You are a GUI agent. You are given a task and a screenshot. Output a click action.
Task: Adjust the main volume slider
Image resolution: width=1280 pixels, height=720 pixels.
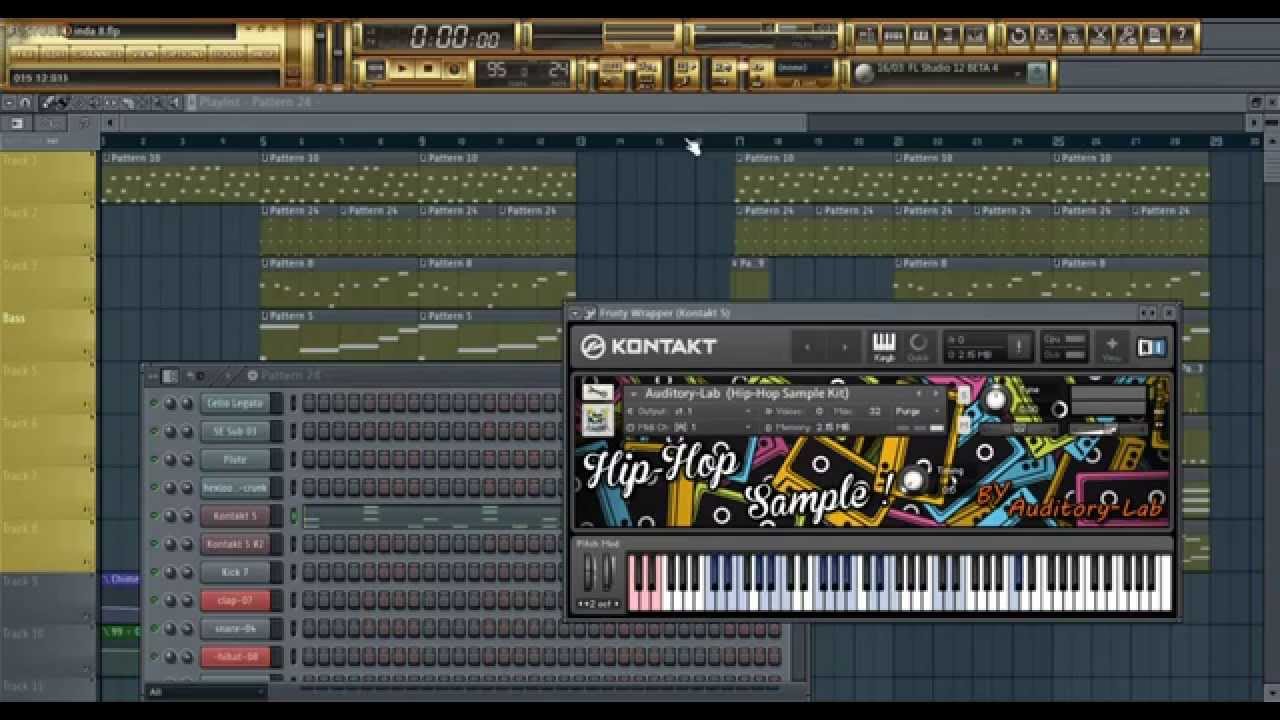321,55
